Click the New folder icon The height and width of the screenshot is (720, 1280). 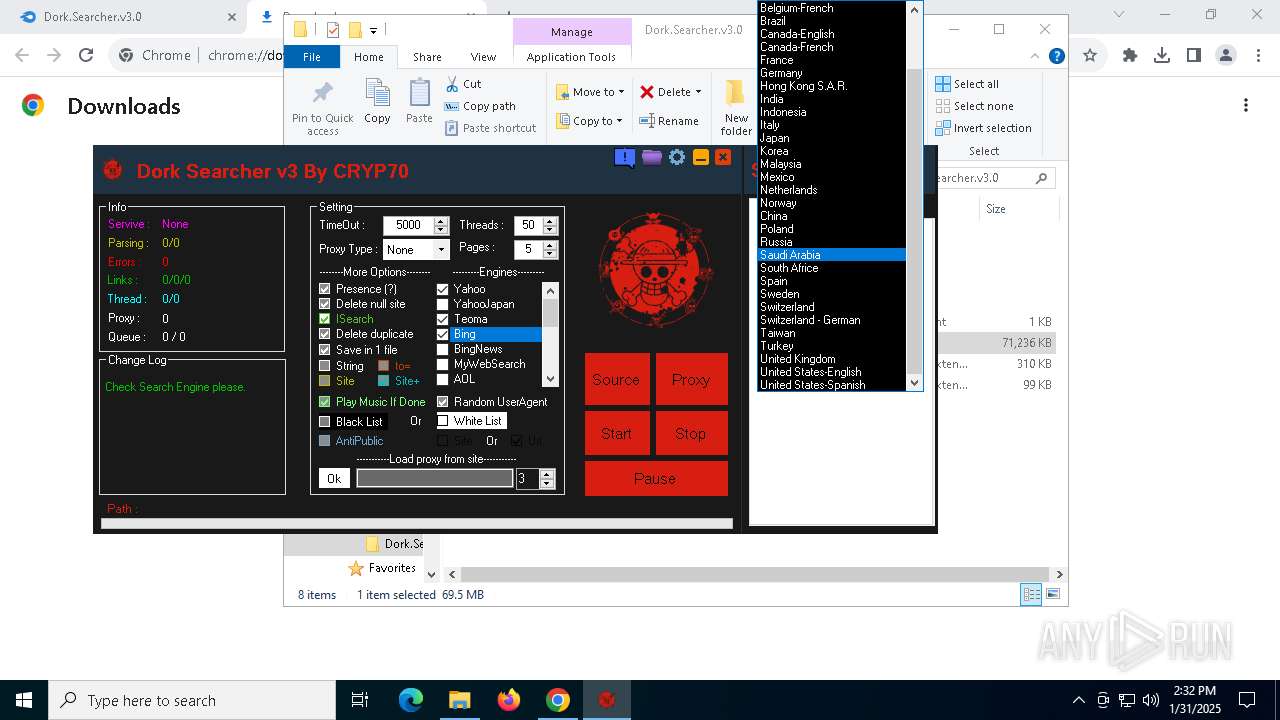(x=736, y=106)
